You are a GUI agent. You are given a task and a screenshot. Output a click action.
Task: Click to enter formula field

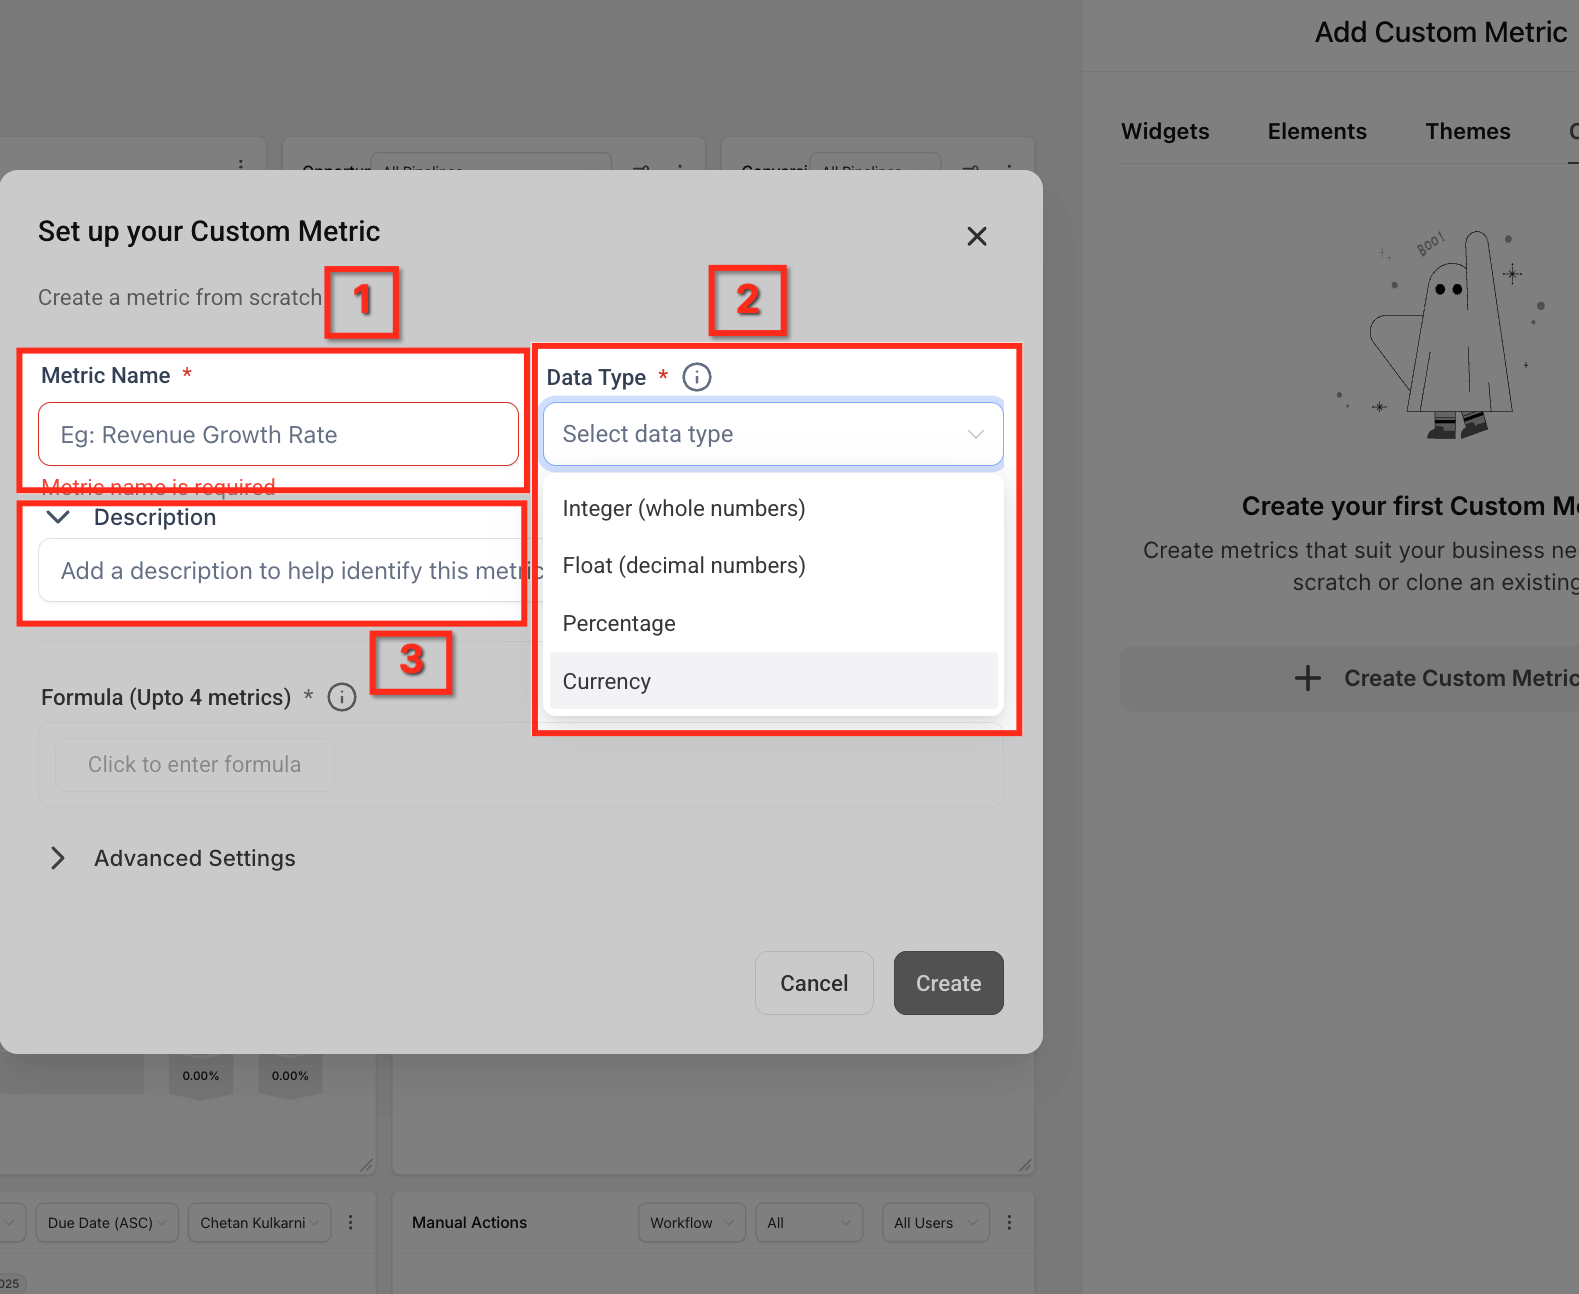coord(195,765)
